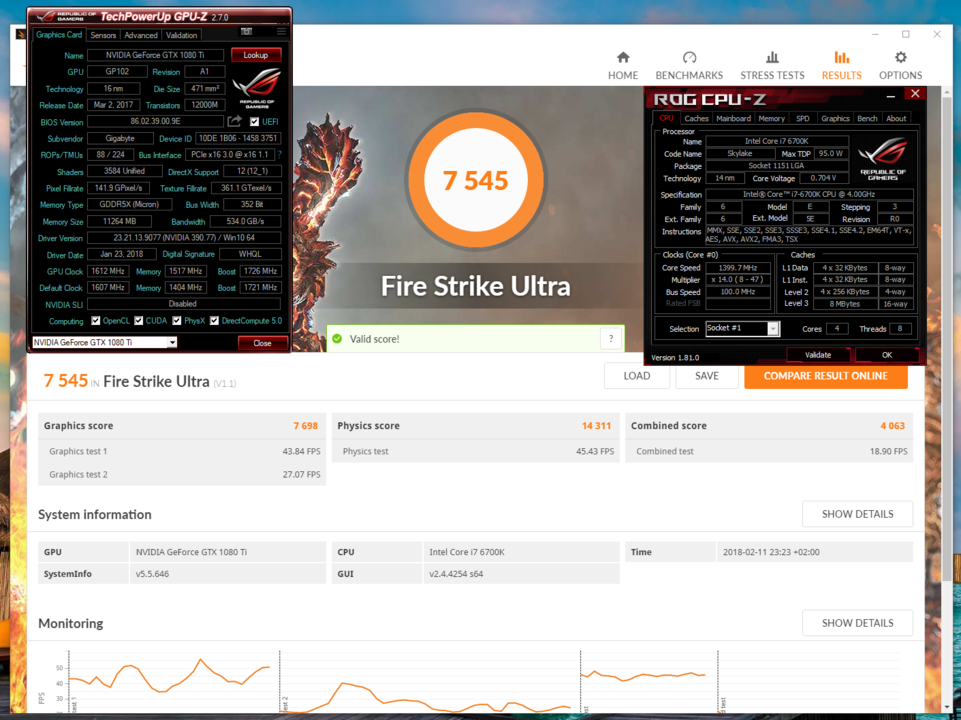Toggle the PhysX checkbox
Viewport: 961px width, 720px height.
click(x=177, y=320)
